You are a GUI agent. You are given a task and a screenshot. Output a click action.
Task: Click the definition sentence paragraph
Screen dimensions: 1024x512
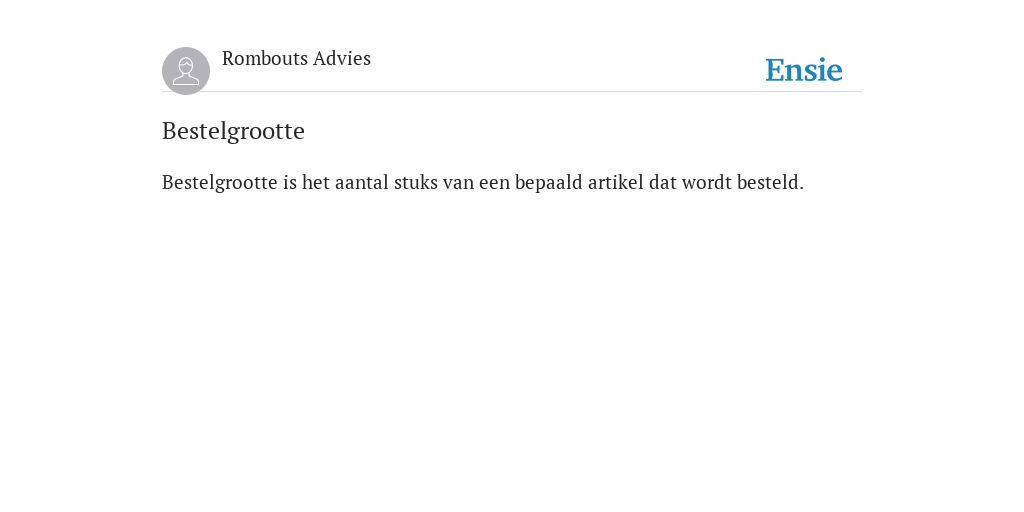point(483,183)
